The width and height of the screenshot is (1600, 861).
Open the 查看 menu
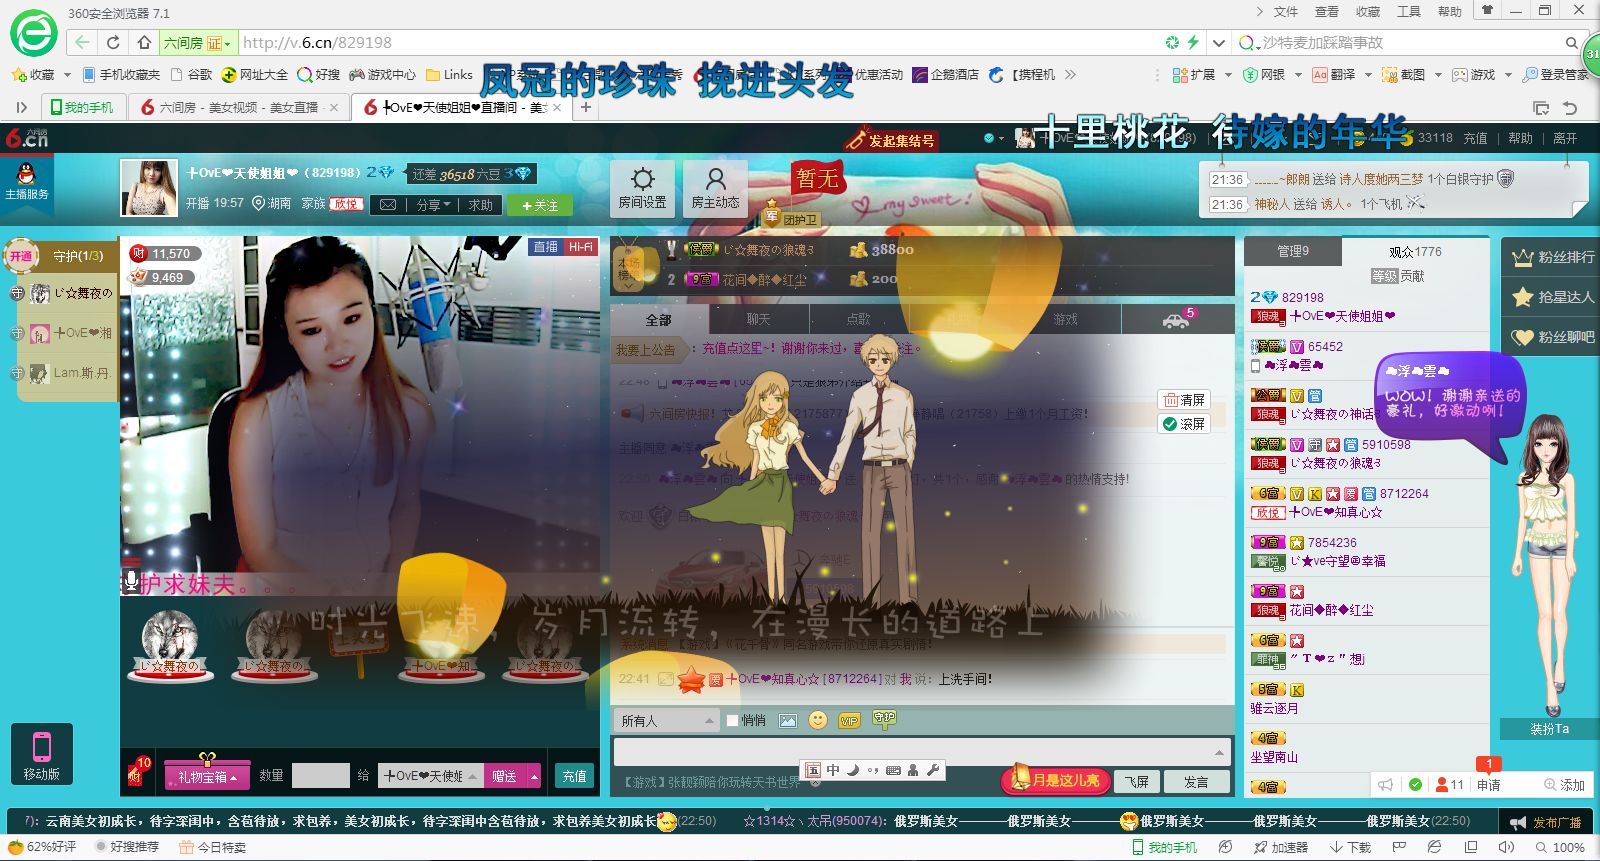point(1327,12)
